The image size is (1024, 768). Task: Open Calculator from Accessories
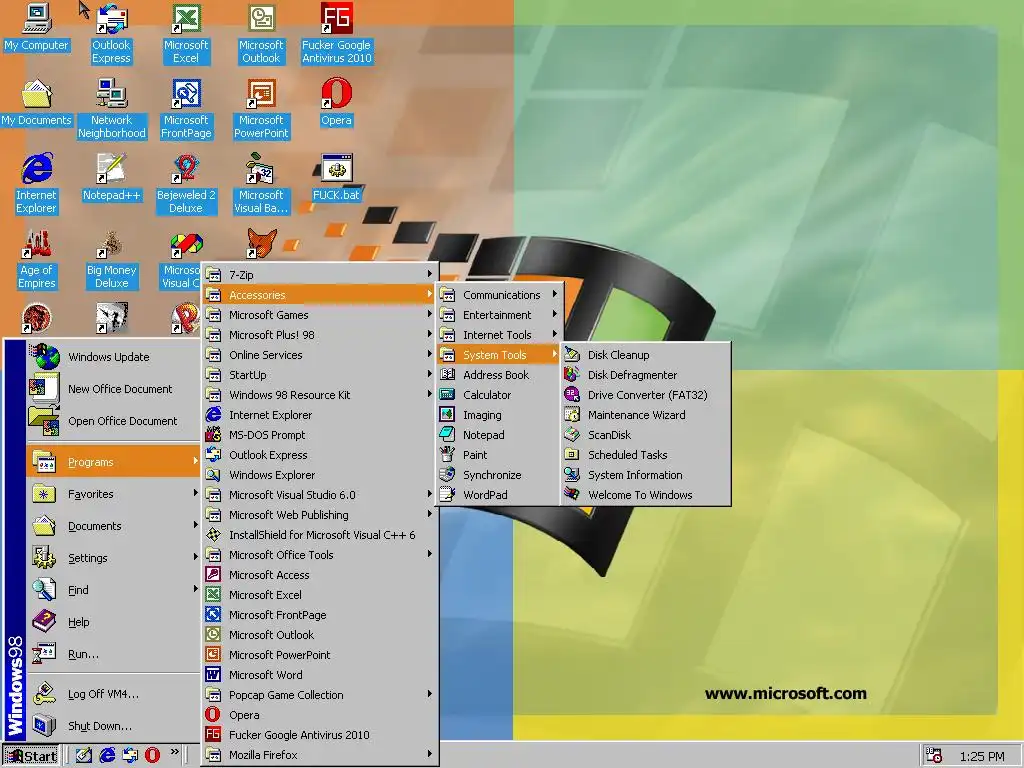click(x=499, y=394)
